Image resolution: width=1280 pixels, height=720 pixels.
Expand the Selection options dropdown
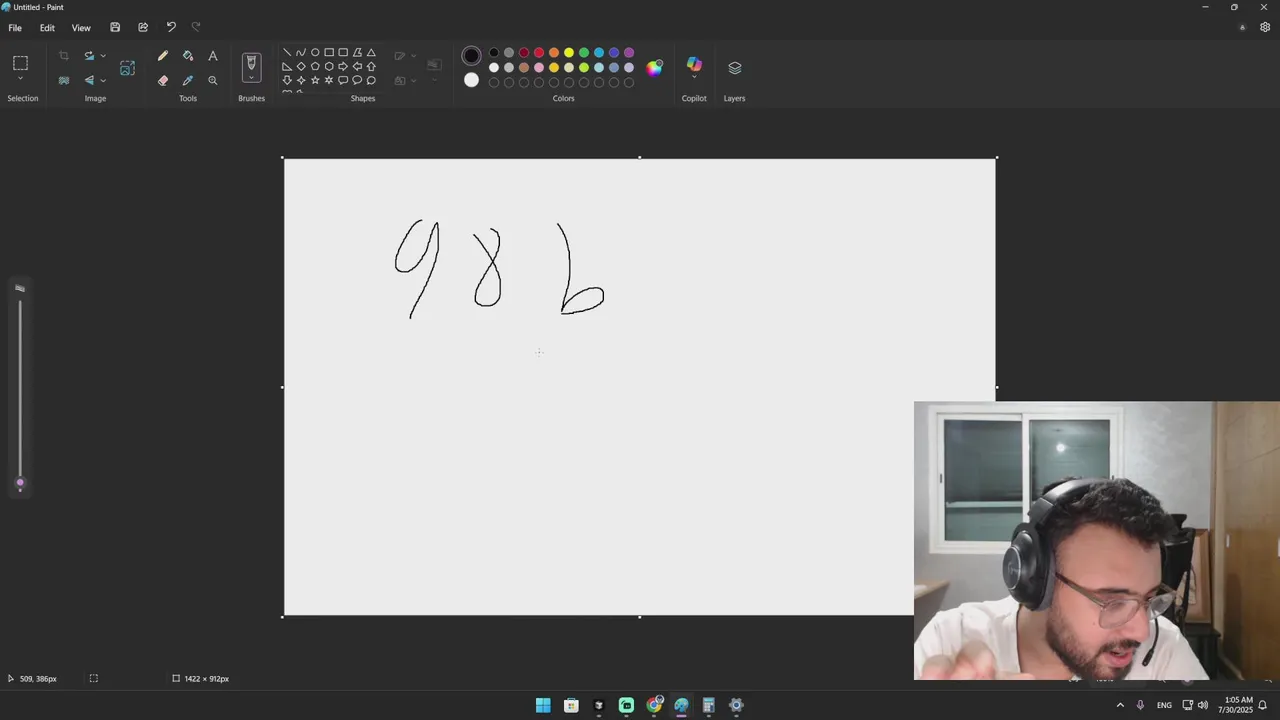coord(20,79)
